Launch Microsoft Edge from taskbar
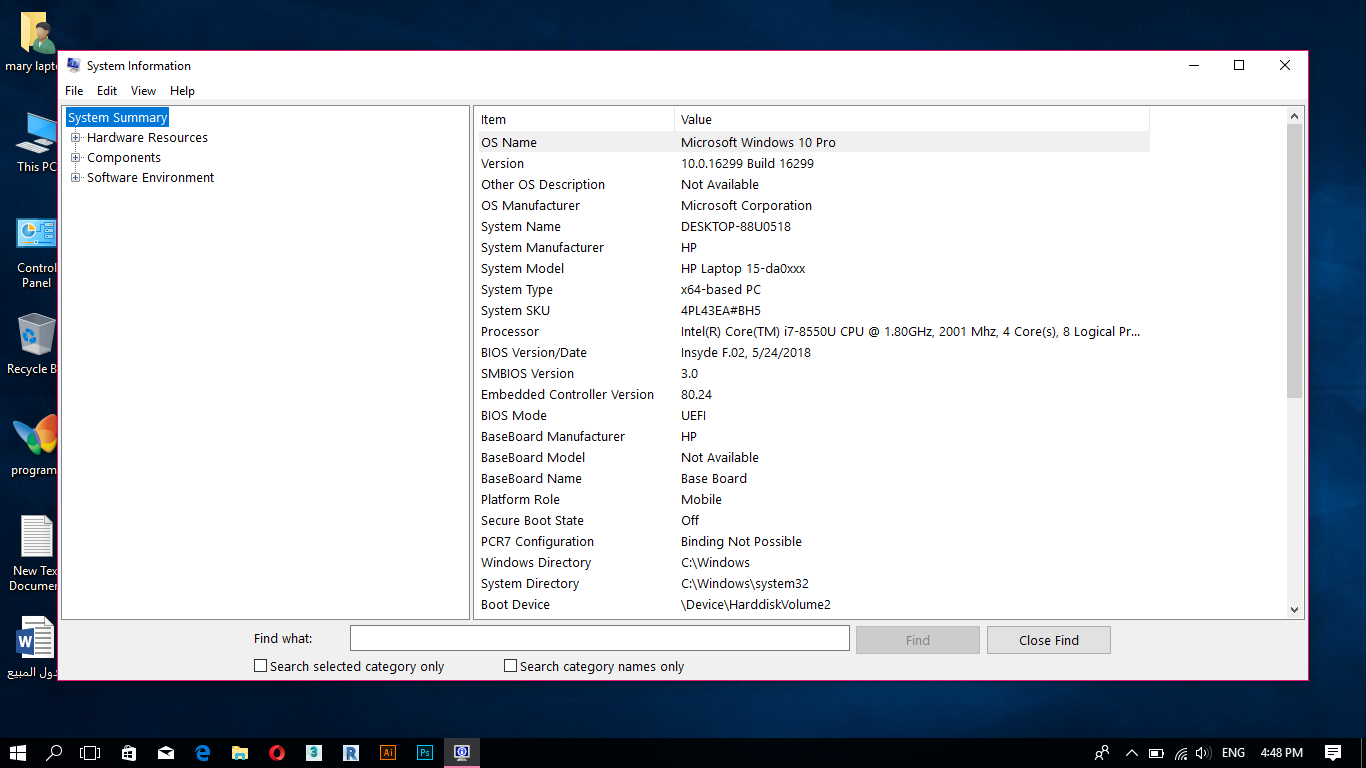The width and height of the screenshot is (1366, 768). tap(203, 753)
